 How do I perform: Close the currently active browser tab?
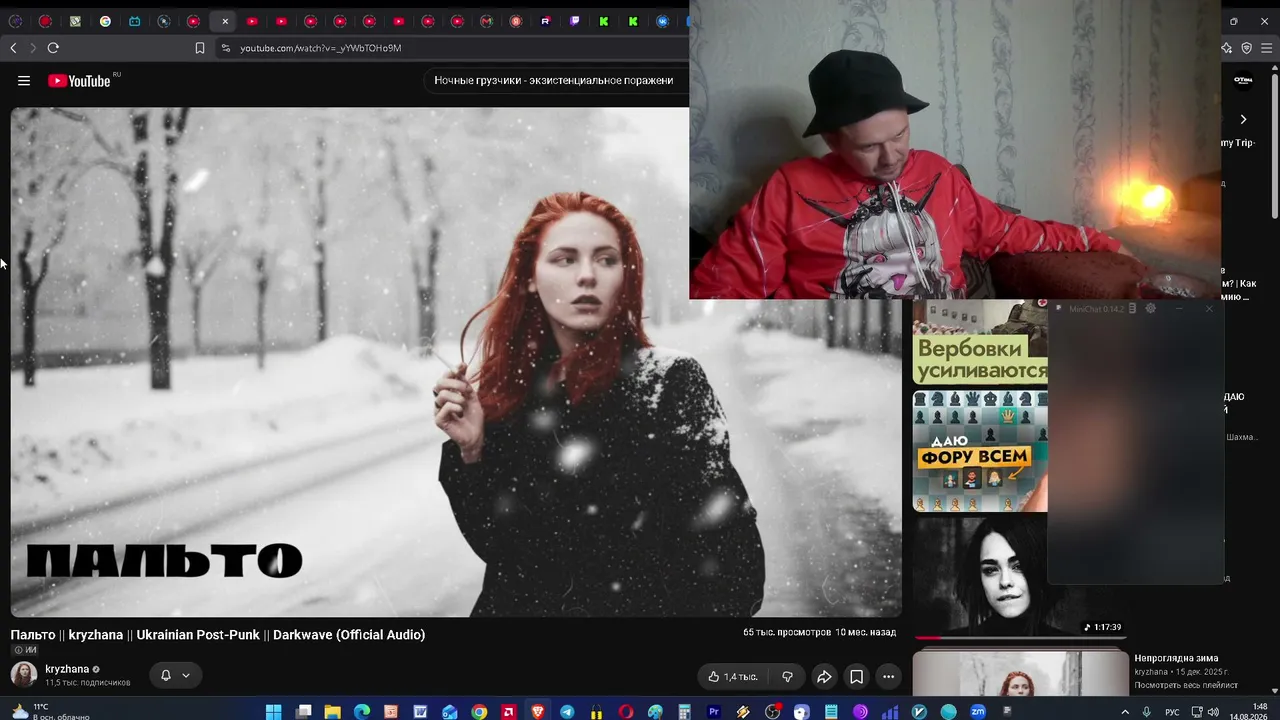[x=225, y=21]
